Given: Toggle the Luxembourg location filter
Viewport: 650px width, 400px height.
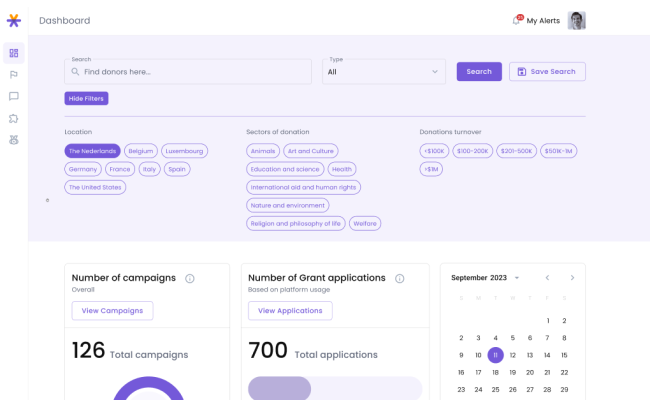Looking at the screenshot, I should tap(184, 151).
